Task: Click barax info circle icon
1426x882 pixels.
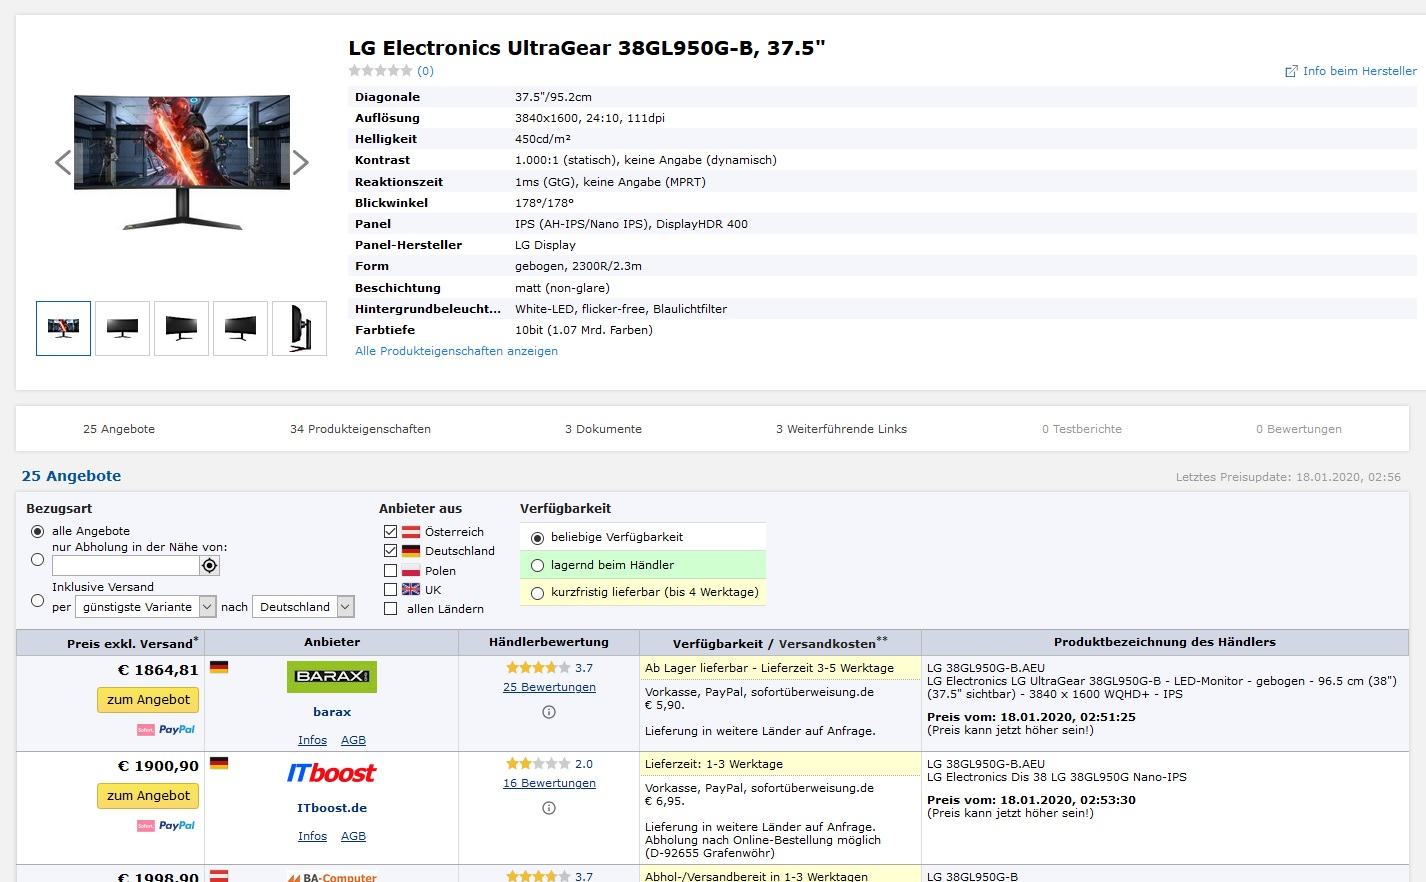Action: click(549, 712)
